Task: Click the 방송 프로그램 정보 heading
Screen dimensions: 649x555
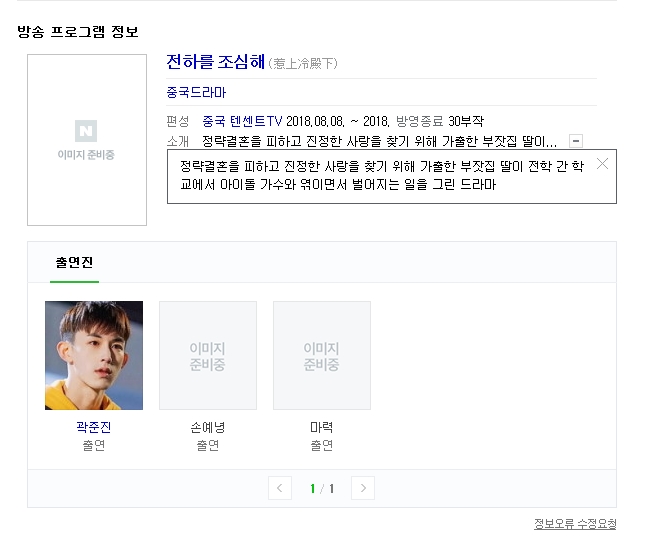Action: 78,31
